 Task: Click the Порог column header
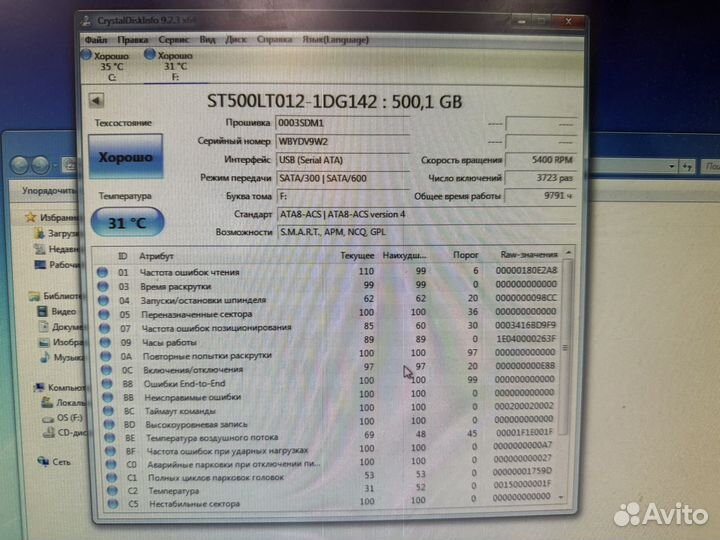pyautogui.click(x=465, y=255)
